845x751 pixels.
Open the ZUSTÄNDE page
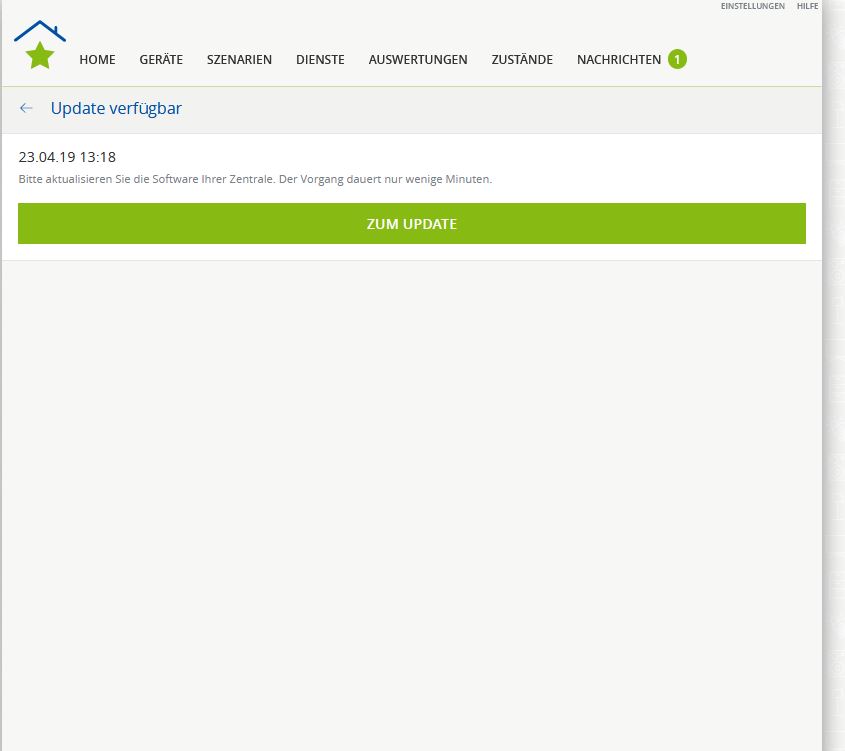pos(522,60)
